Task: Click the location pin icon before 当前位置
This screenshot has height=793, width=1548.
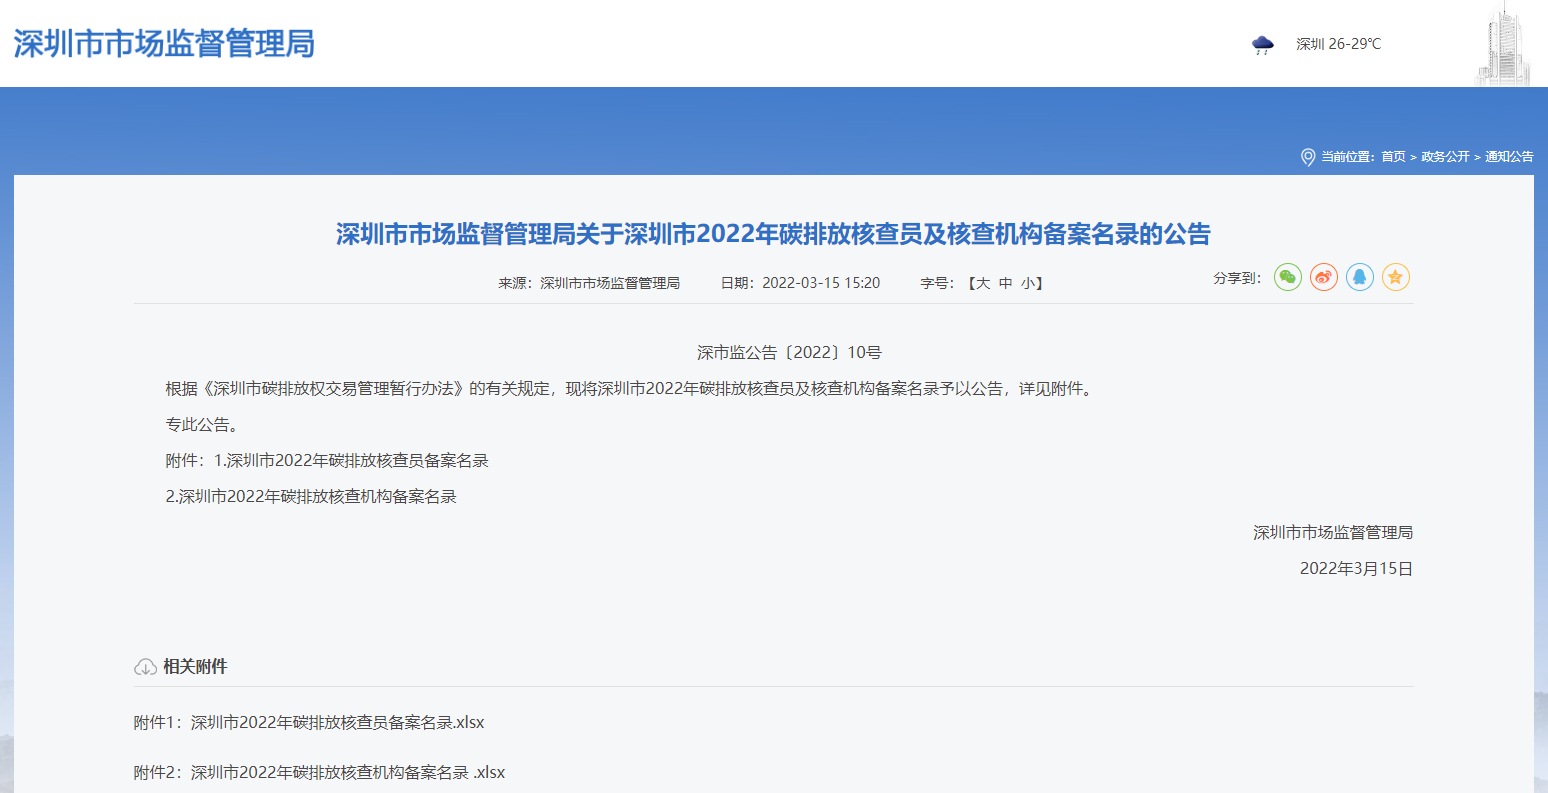Action: [1307, 157]
